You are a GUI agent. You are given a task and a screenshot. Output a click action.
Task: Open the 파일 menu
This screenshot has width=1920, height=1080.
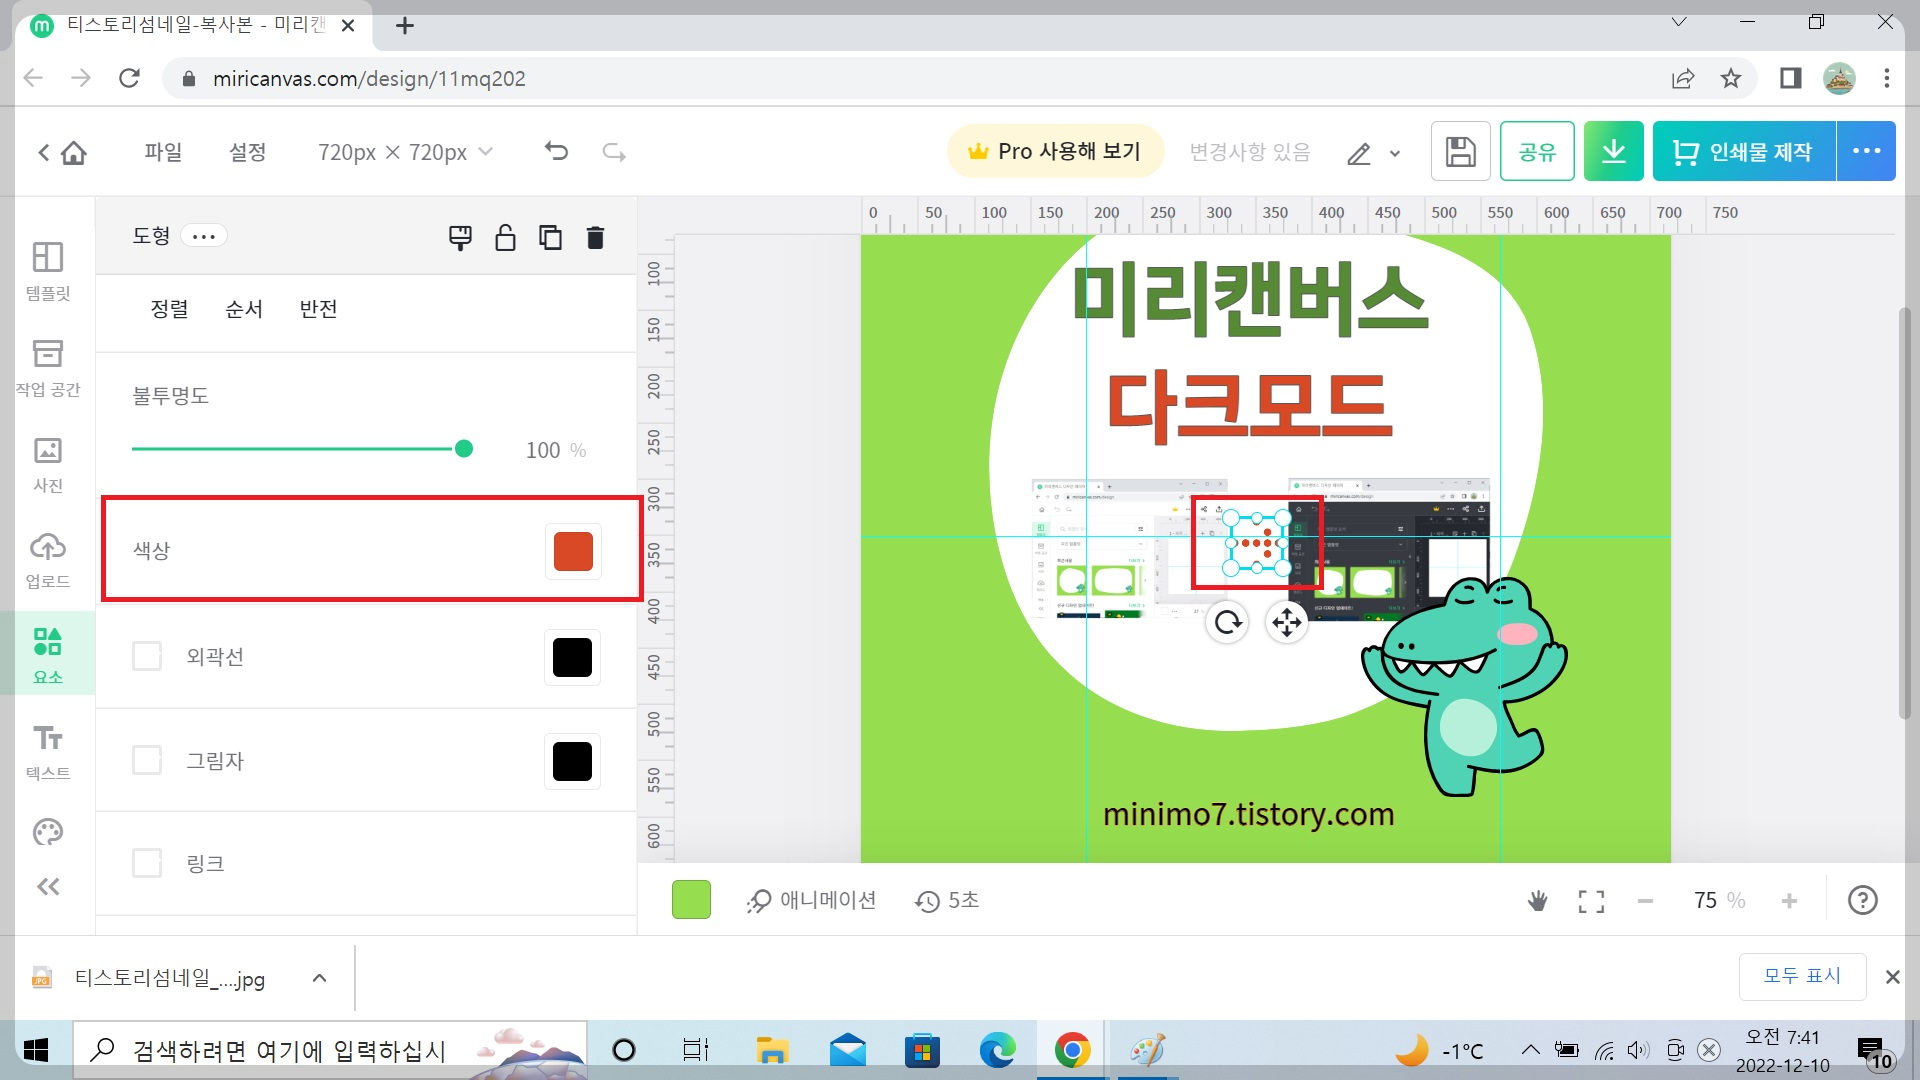163,151
